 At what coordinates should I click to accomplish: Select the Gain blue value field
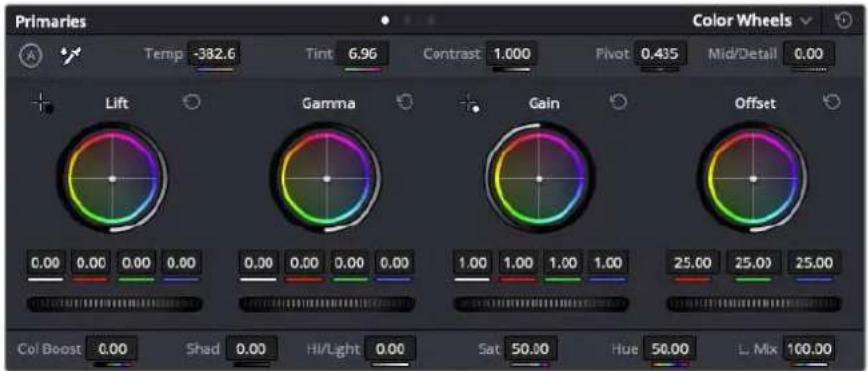(607, 263)
